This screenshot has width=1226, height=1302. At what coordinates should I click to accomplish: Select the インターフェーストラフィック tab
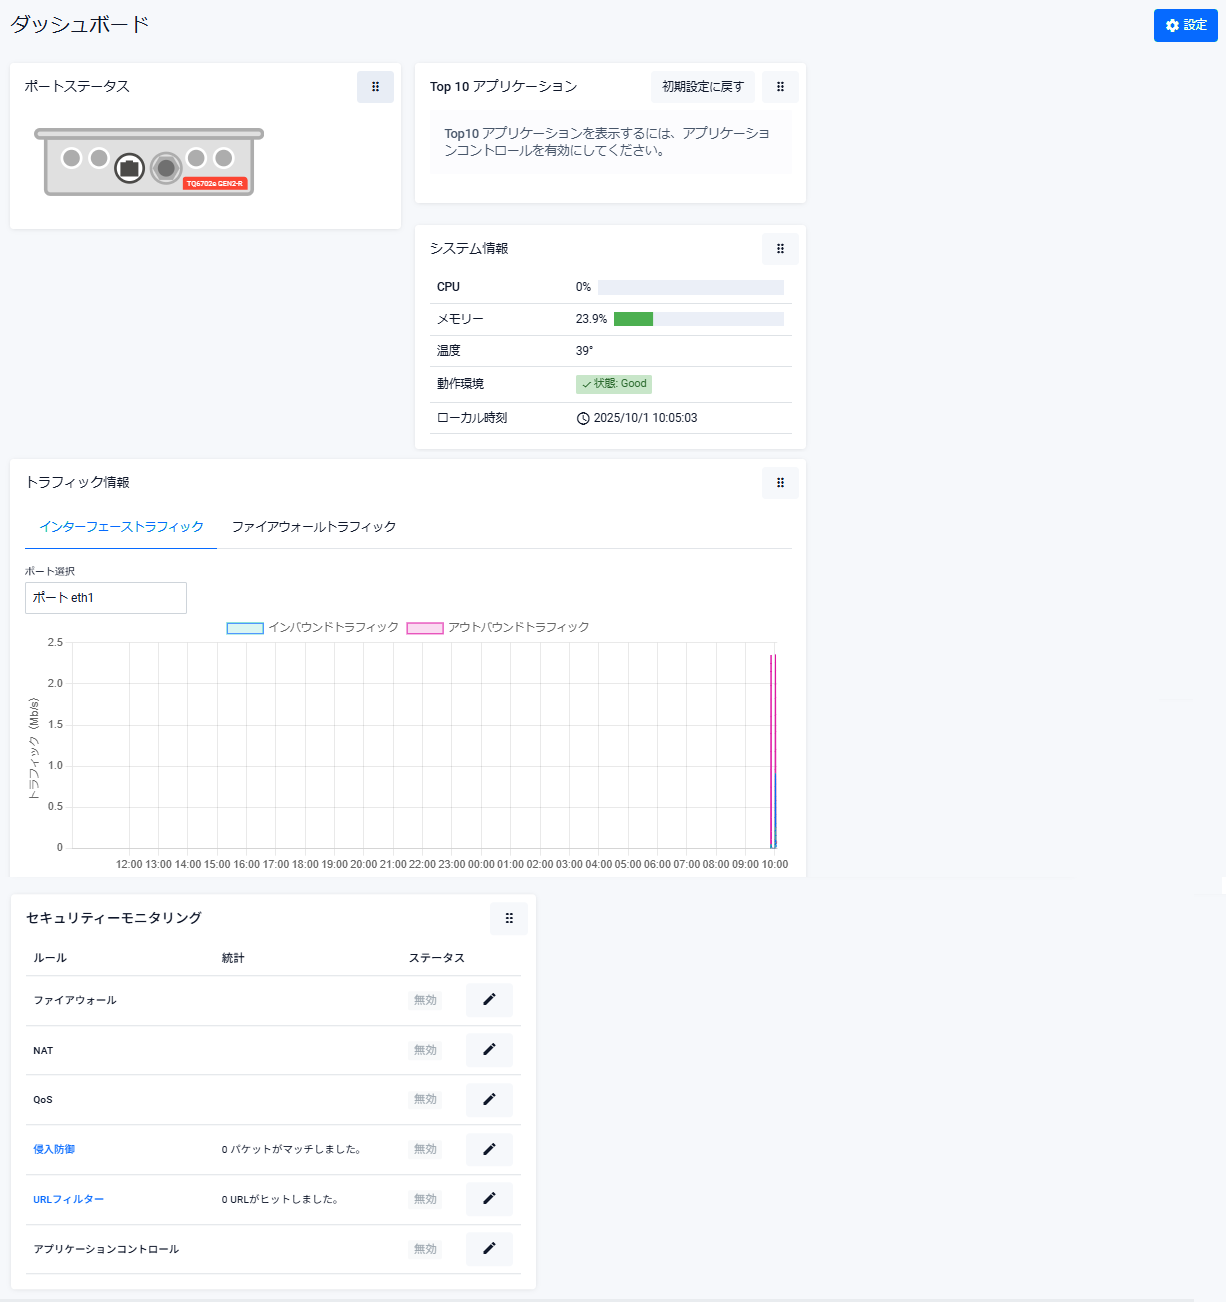point(121,527)
